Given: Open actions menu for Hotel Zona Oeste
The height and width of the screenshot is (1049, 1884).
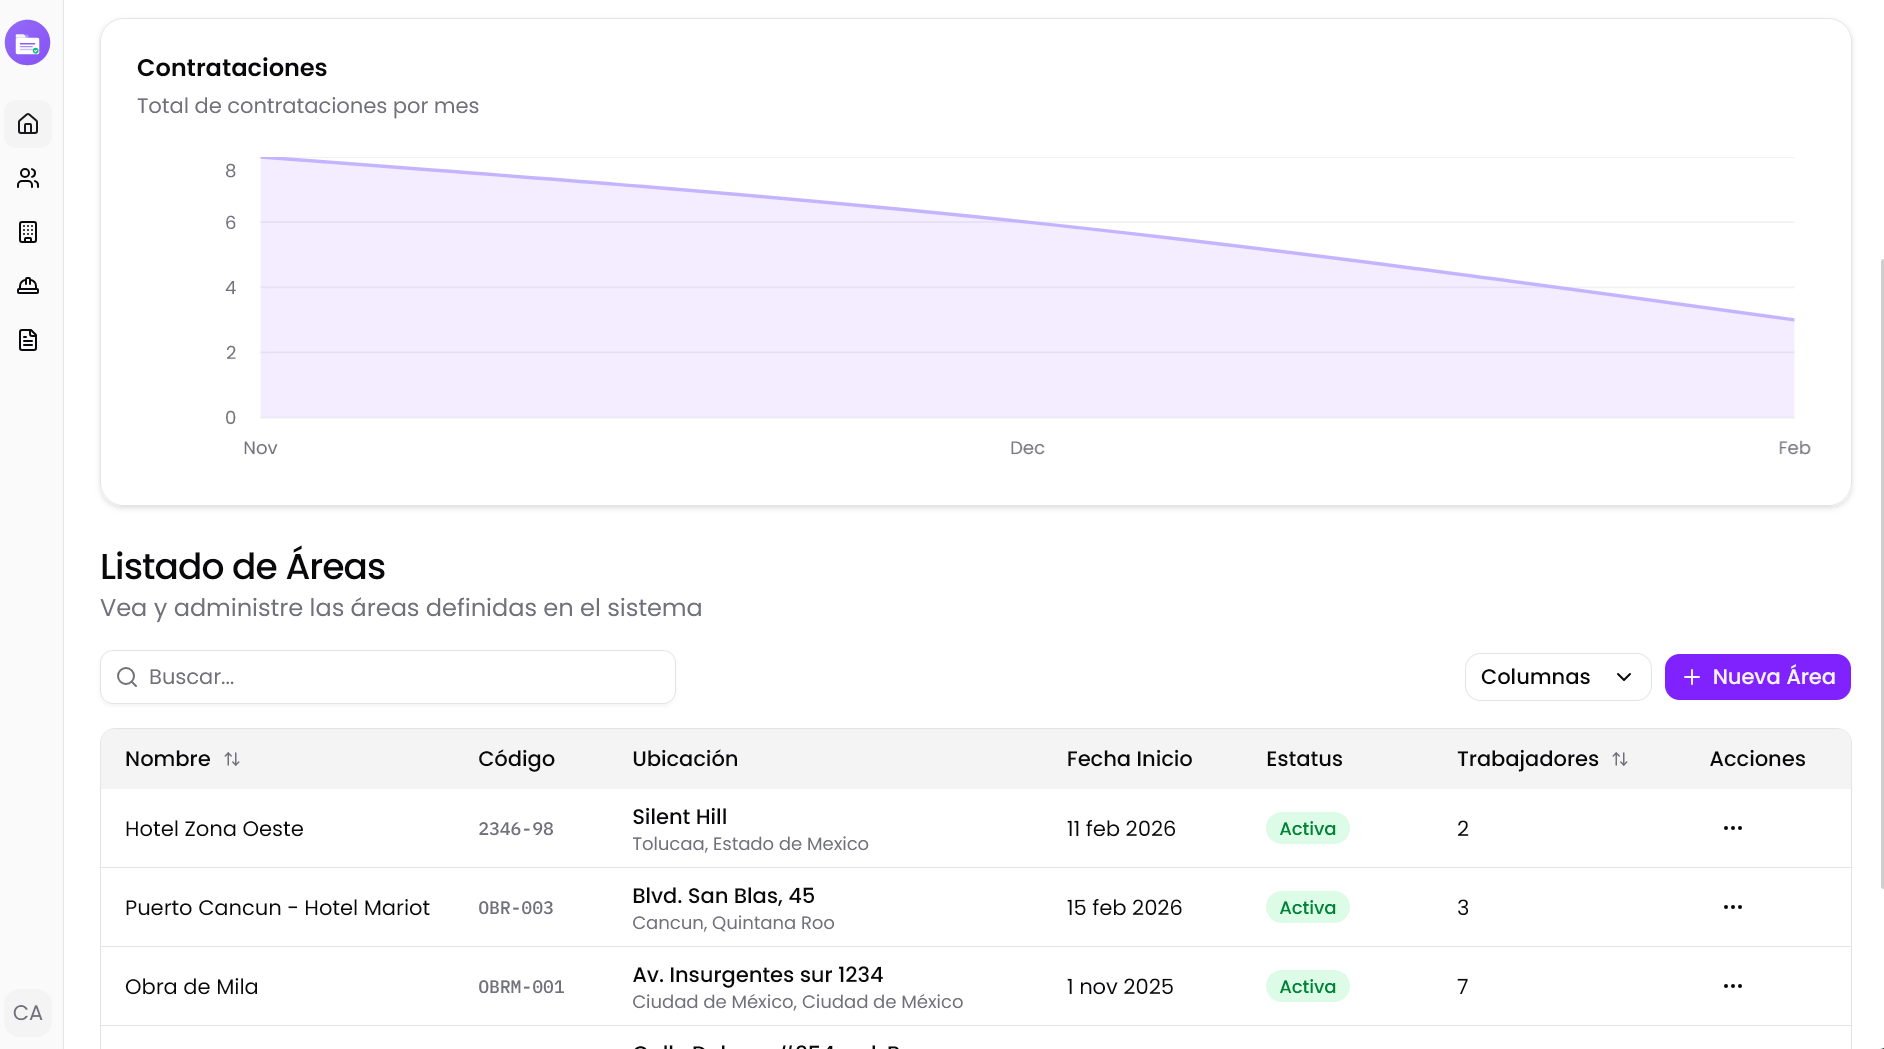Looking at the screenshot, I should [1732, 828].
